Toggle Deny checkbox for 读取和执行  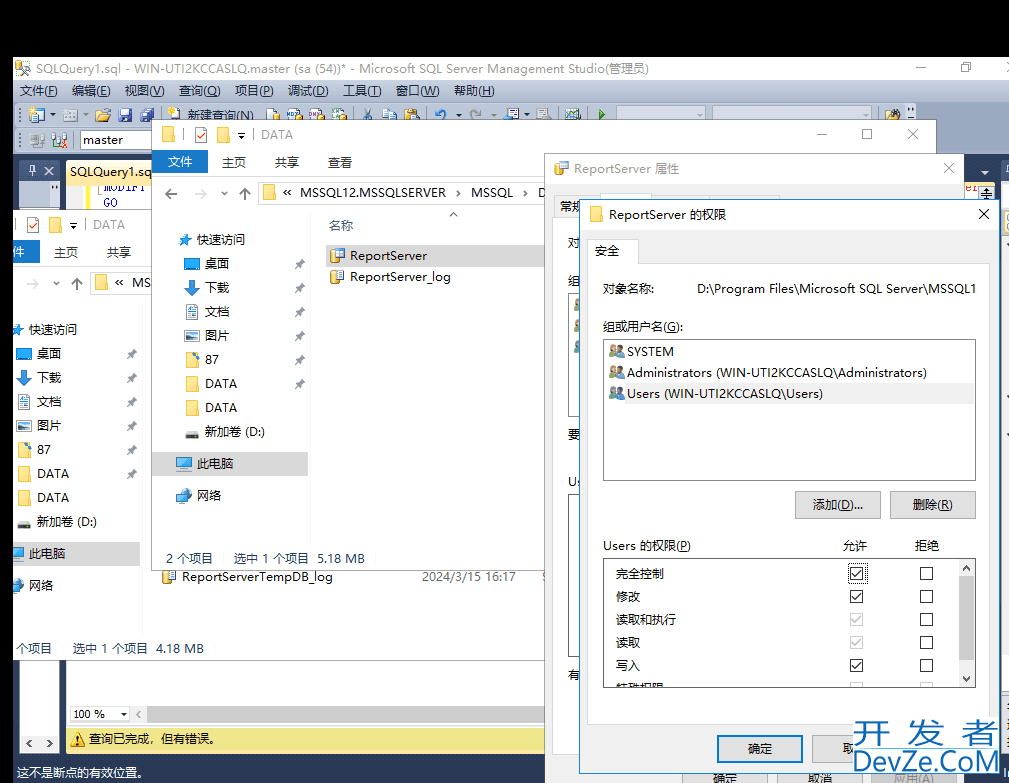(x=926, y=620)
